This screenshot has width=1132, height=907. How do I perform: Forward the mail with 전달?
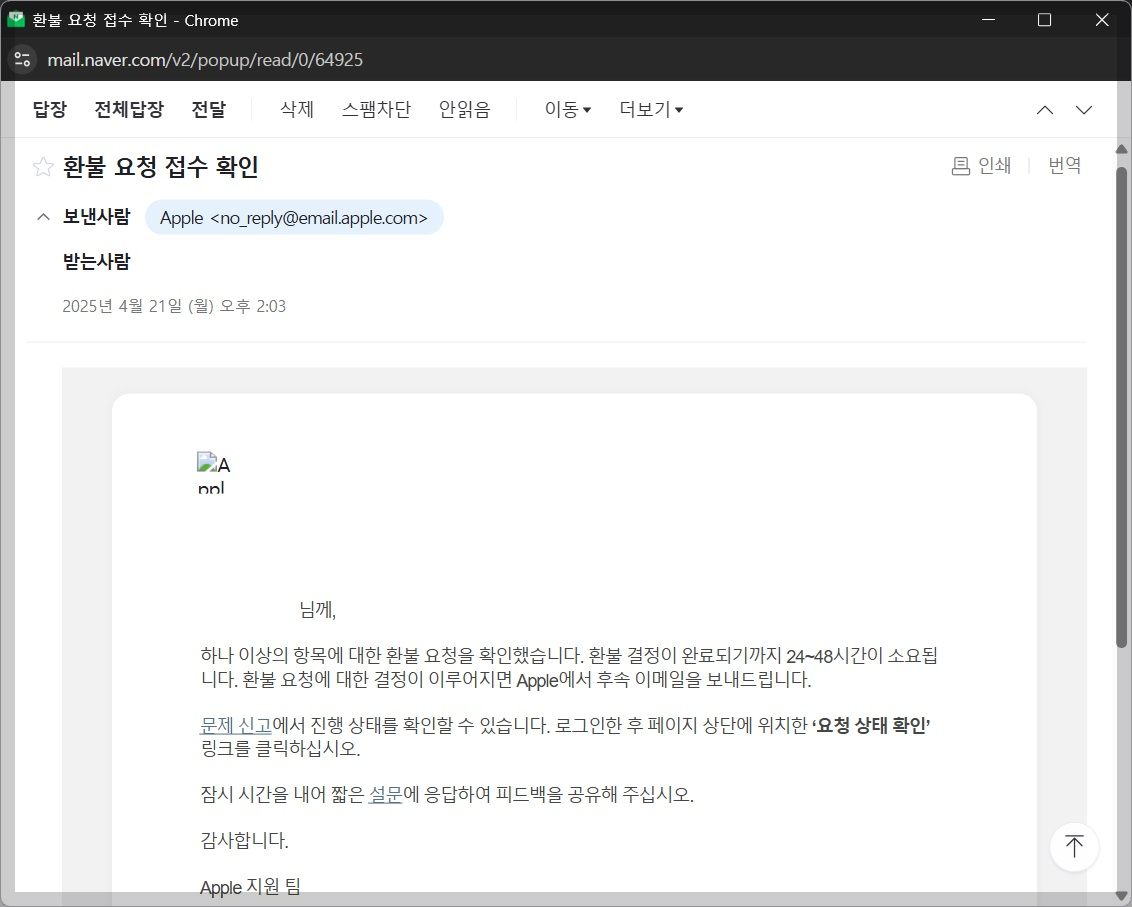209,109
